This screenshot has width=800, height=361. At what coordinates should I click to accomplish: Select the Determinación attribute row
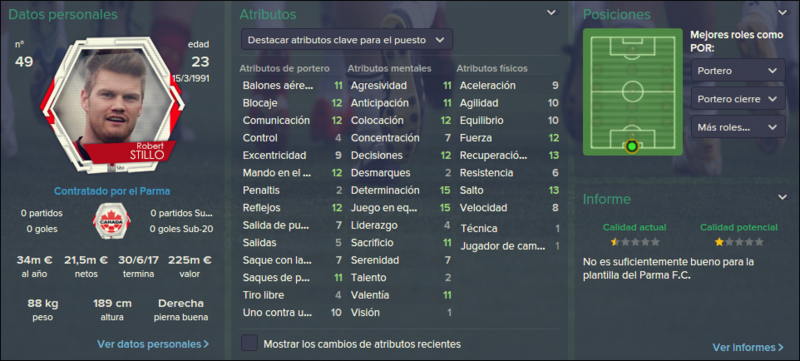(x=401, y=190)
